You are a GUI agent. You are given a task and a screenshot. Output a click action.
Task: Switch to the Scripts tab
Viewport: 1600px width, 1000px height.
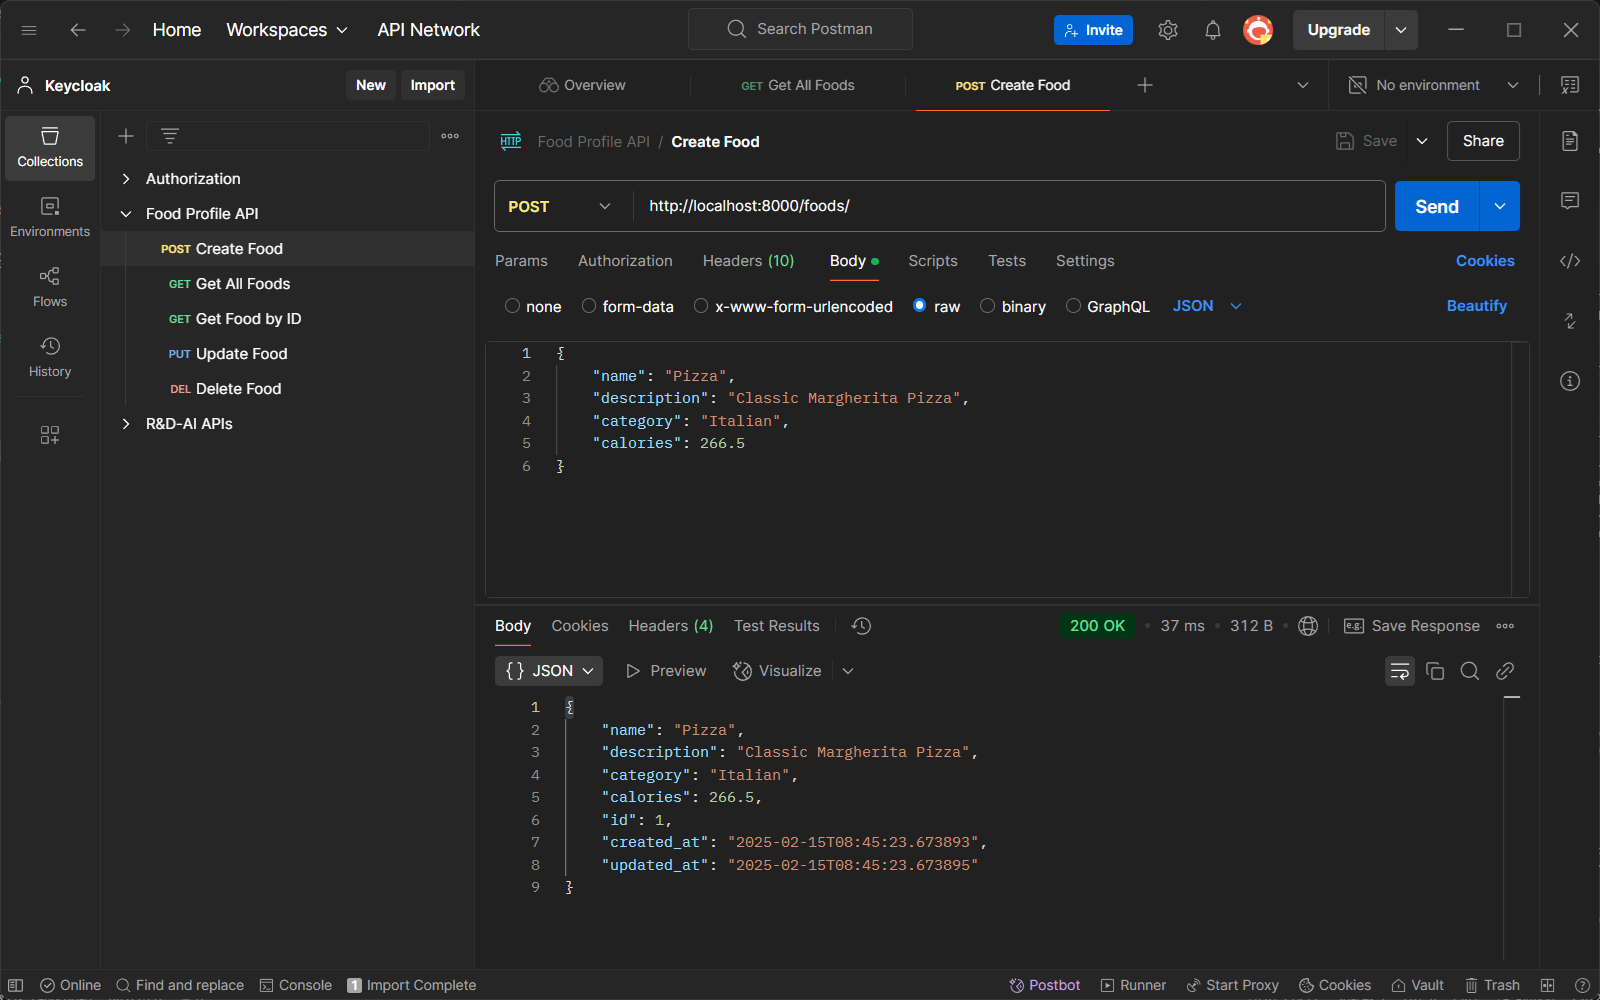pyautogui.click(x=933, y=261)
